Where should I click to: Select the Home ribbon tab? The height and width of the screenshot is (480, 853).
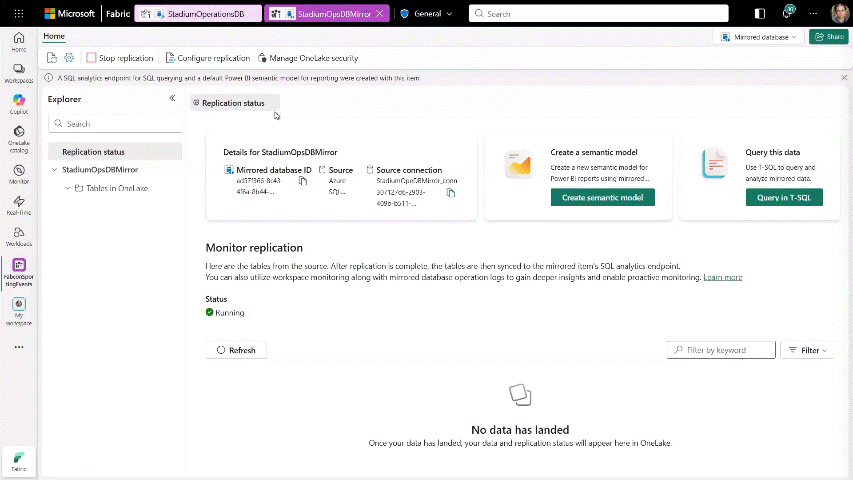tap(54, 36)
